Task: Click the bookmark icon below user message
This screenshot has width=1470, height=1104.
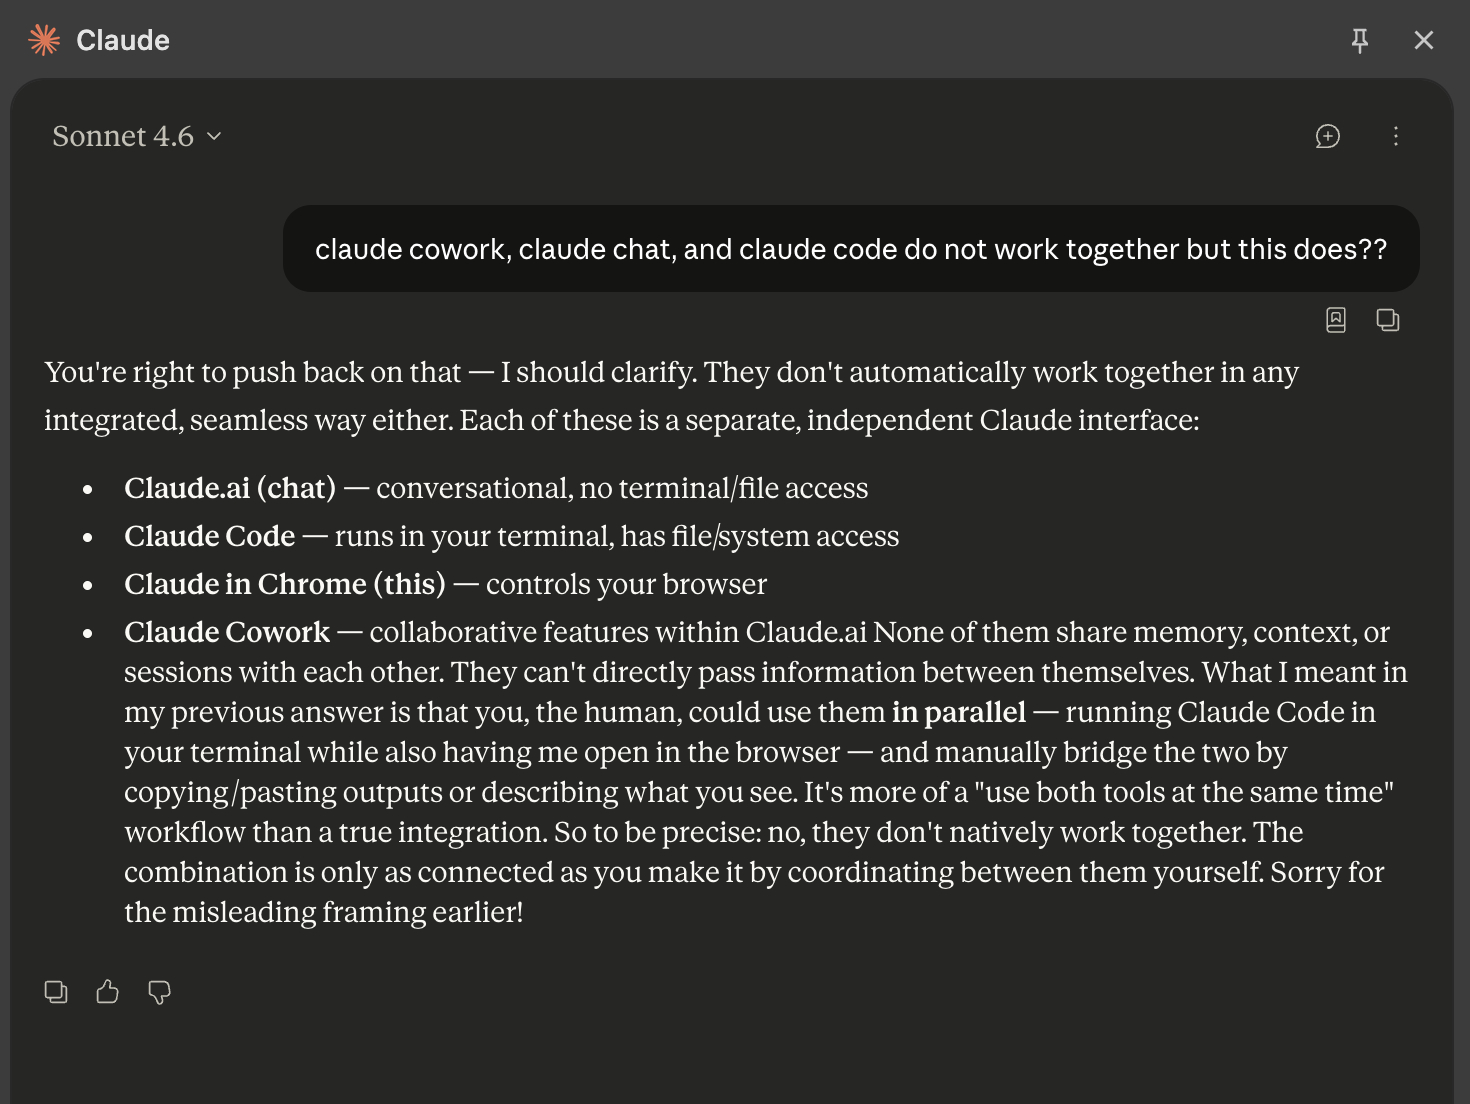Action: [x=1336, y=320]
